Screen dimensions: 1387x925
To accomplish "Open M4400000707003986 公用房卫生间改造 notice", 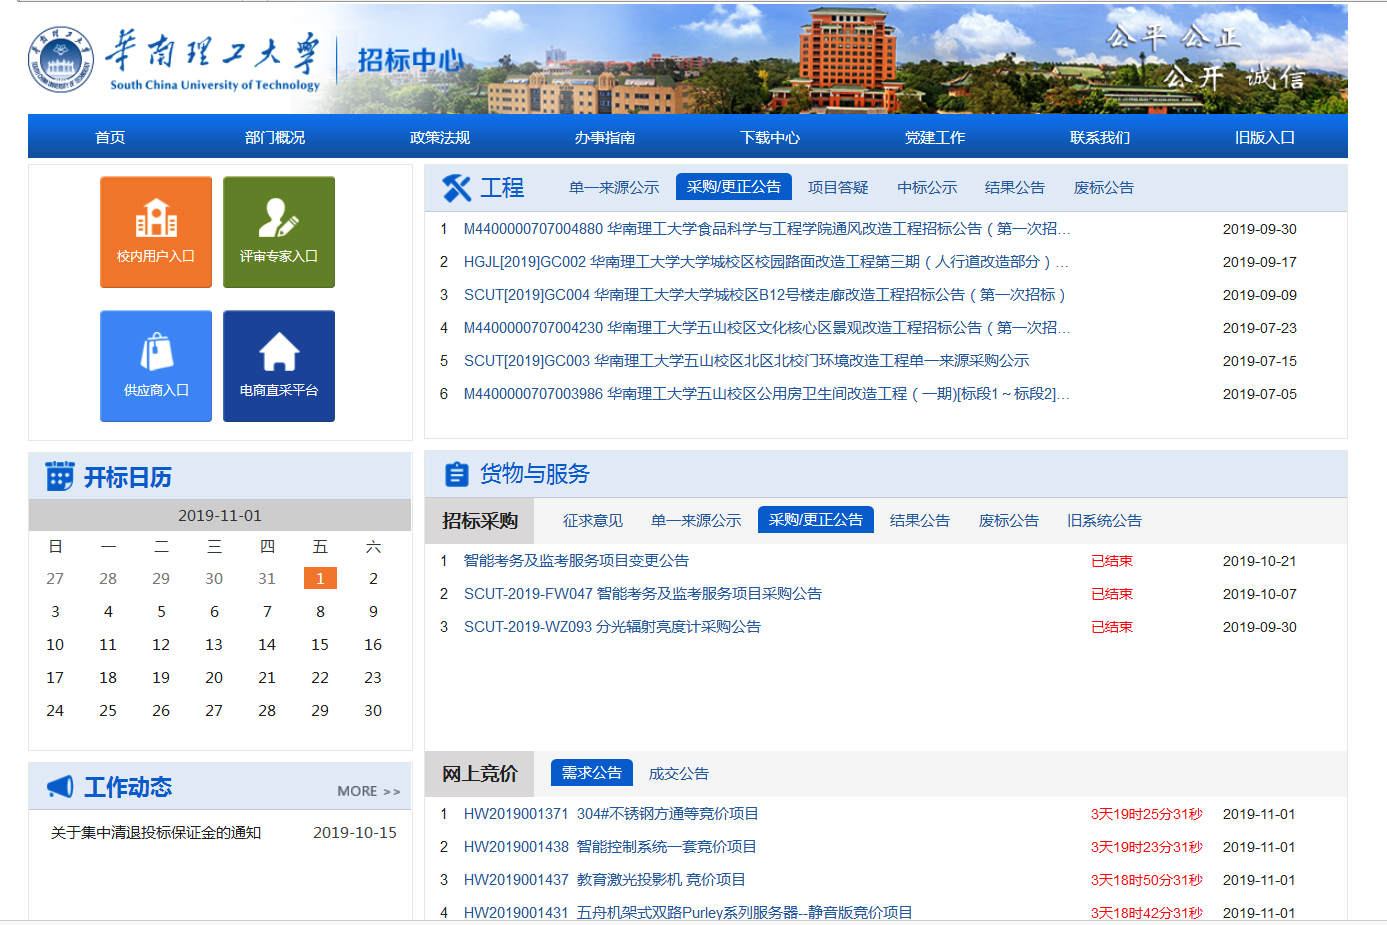I will click(x=767, y=394).
